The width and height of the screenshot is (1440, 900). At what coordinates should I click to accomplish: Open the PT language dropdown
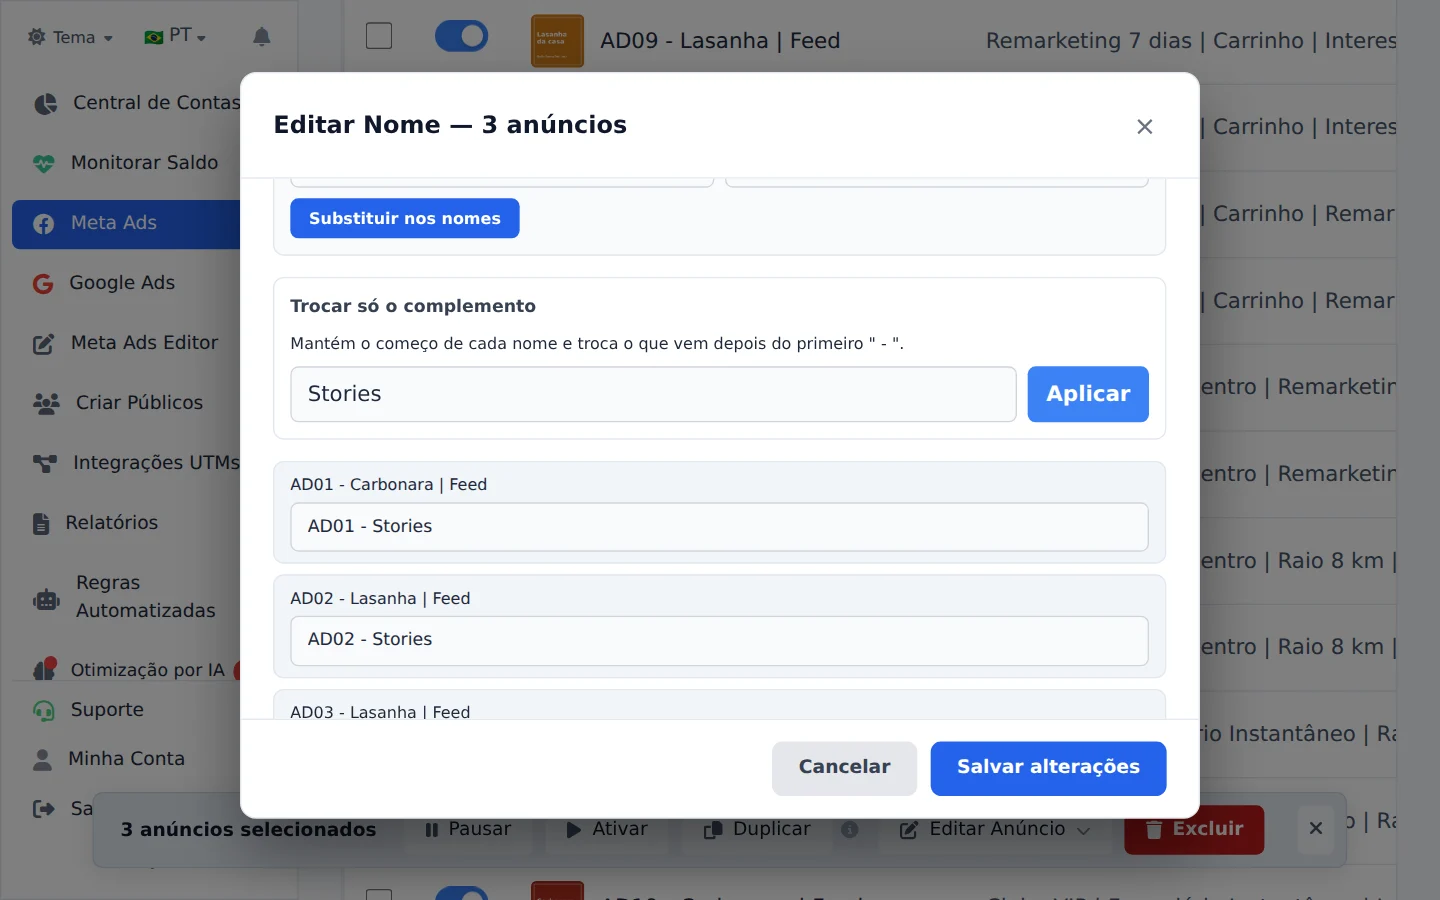(x=175, y=37)
